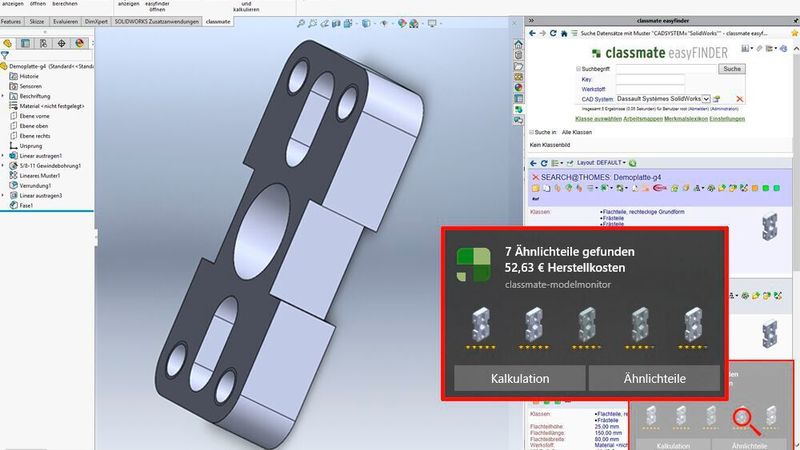Viewport: 800px width, 450px height.
Task: Click the easyfinder browser back arrow
Action: point(532,33)
